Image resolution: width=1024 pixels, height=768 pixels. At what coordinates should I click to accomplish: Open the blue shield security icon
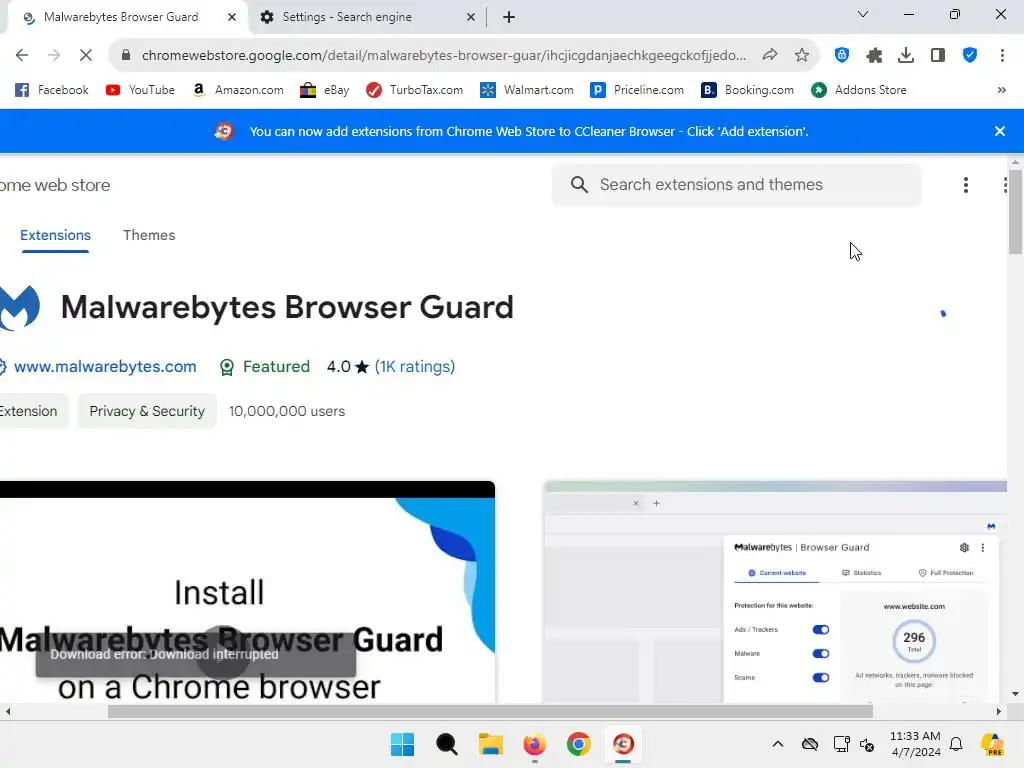pos(970,56)
